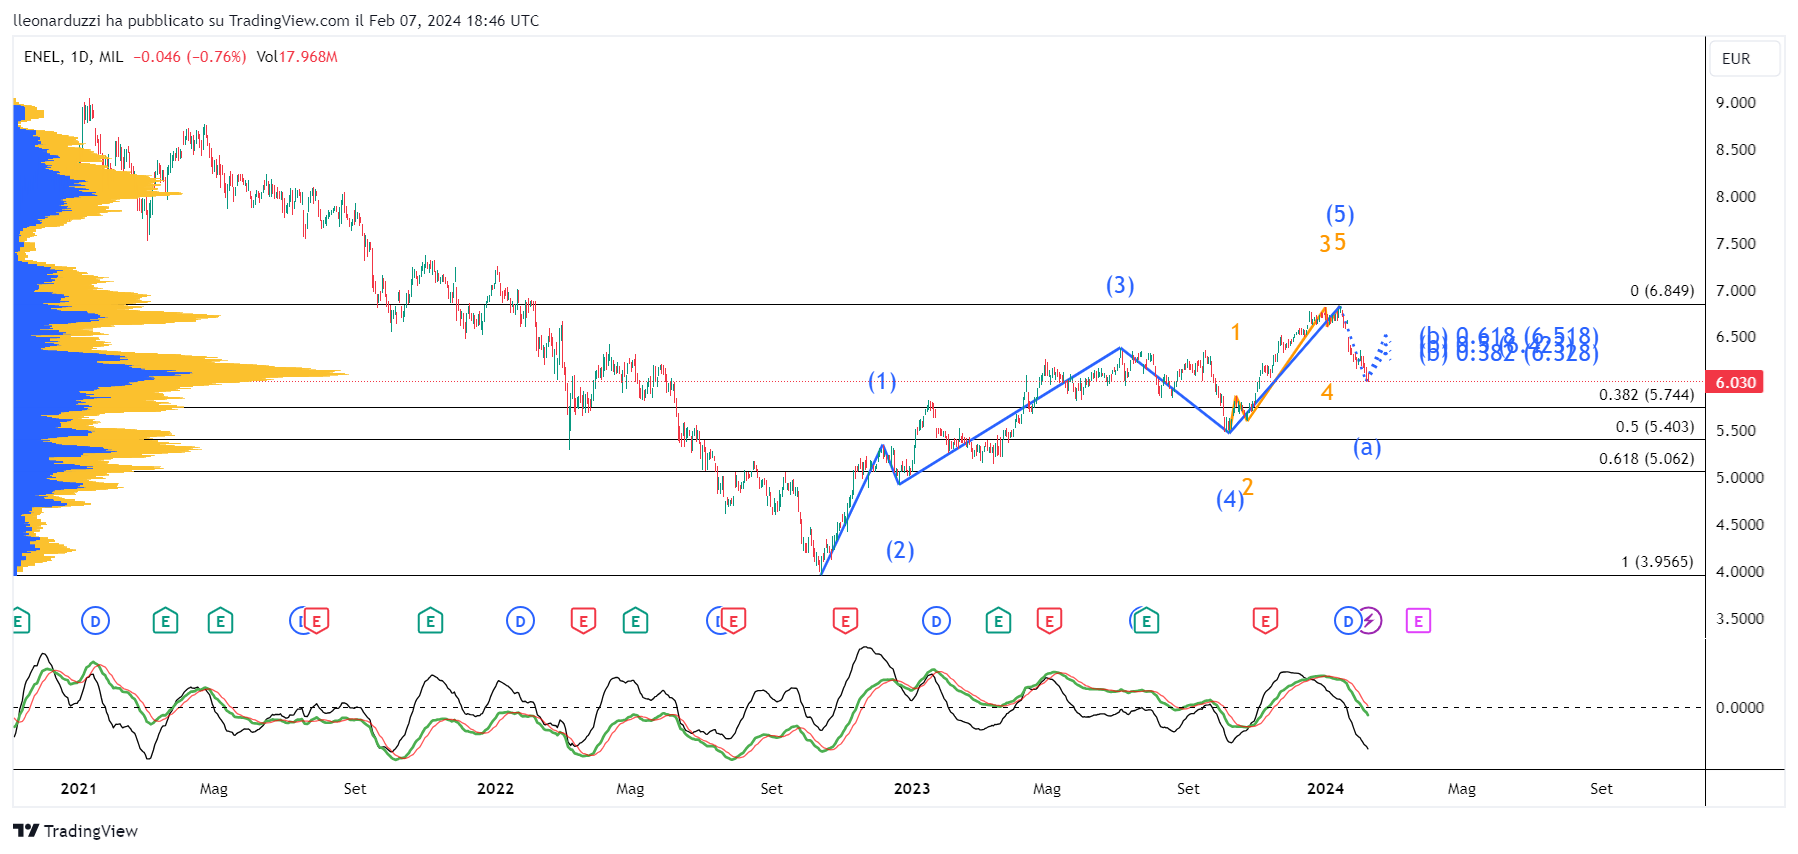Click the orange sub-wave label 1
Viewport: 1798px width, 854px height.
tap(1236, 333)
